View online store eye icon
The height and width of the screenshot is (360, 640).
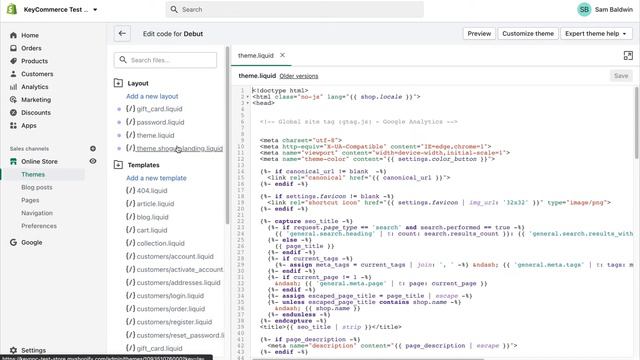click(x=93, y=161)
